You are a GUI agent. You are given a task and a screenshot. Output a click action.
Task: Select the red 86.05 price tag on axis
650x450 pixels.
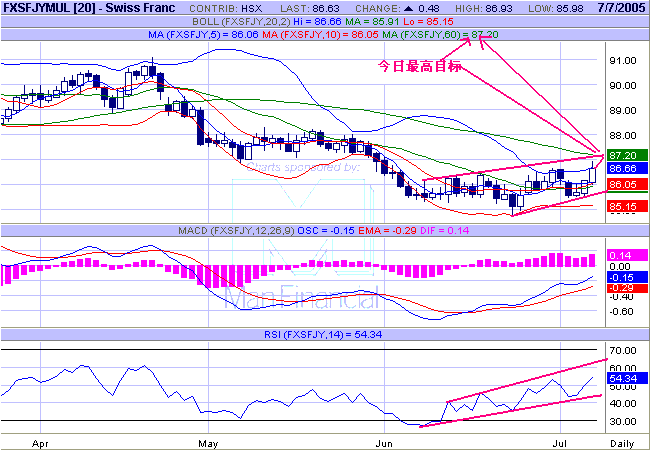point(627,184)
